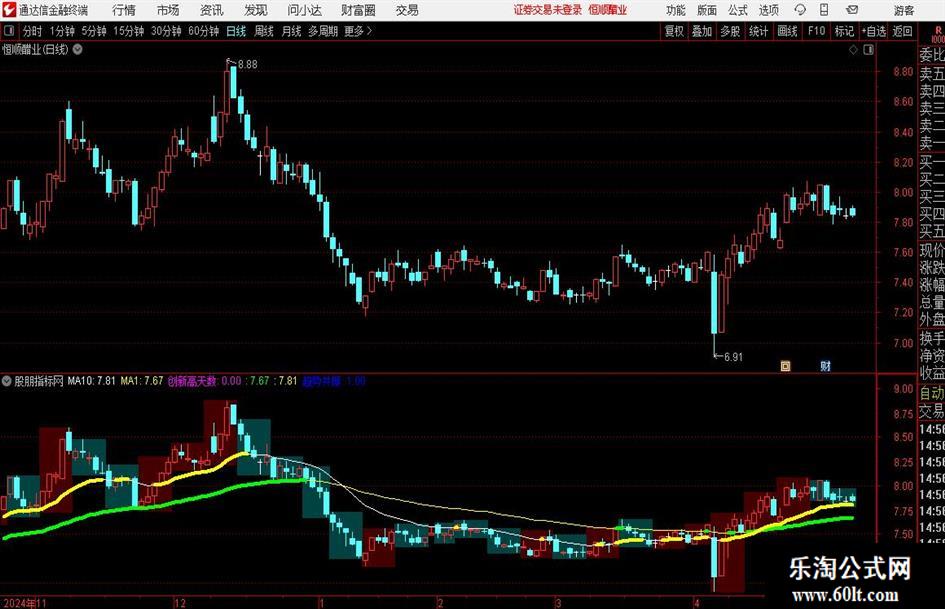Click the 画线 drawing button
This screenshot has width=945, height=609.
coord(787,31)
